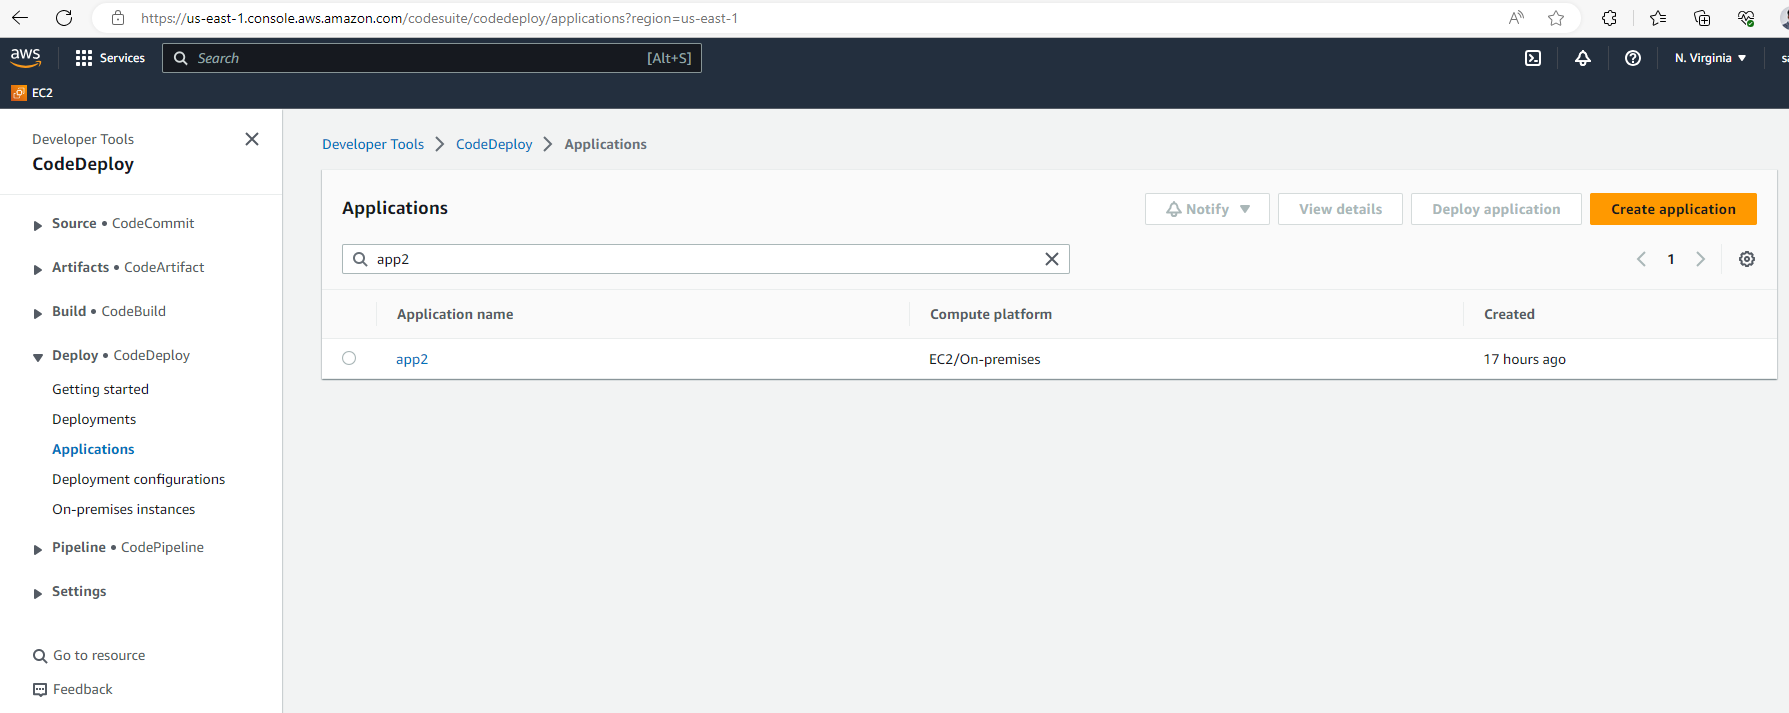Open Deployments in the sidebar

(x=94, y=419)
